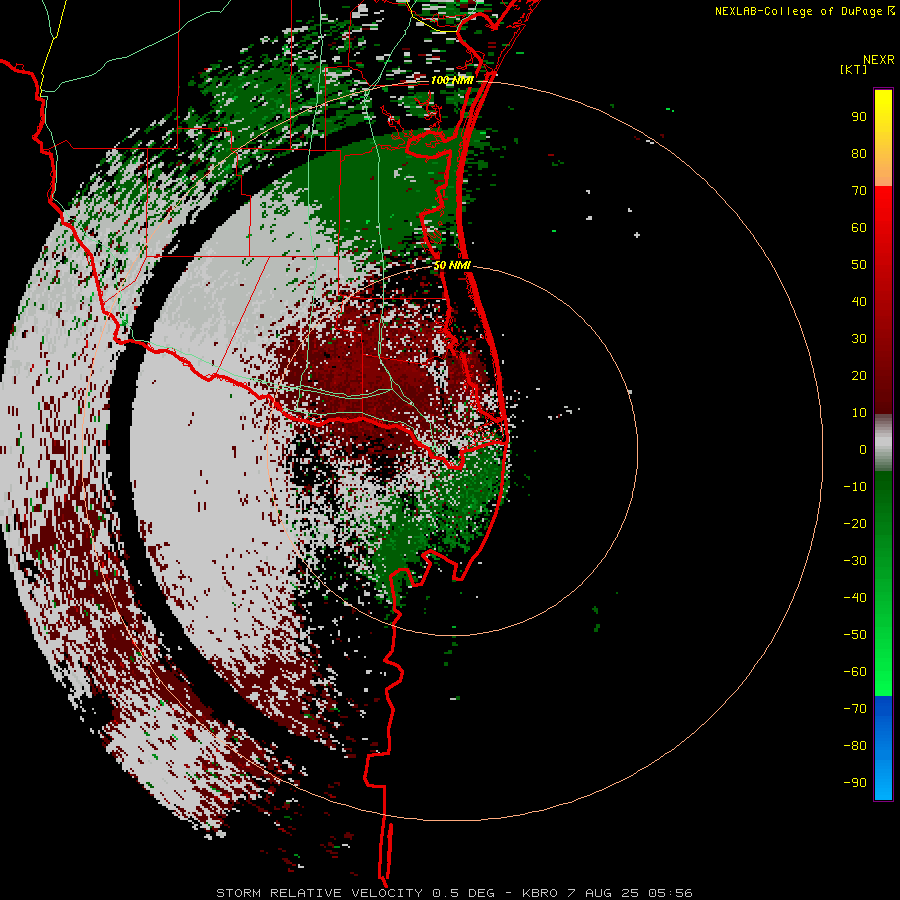
Task: Click the positive 80 scale value
Action: point(859,154)
